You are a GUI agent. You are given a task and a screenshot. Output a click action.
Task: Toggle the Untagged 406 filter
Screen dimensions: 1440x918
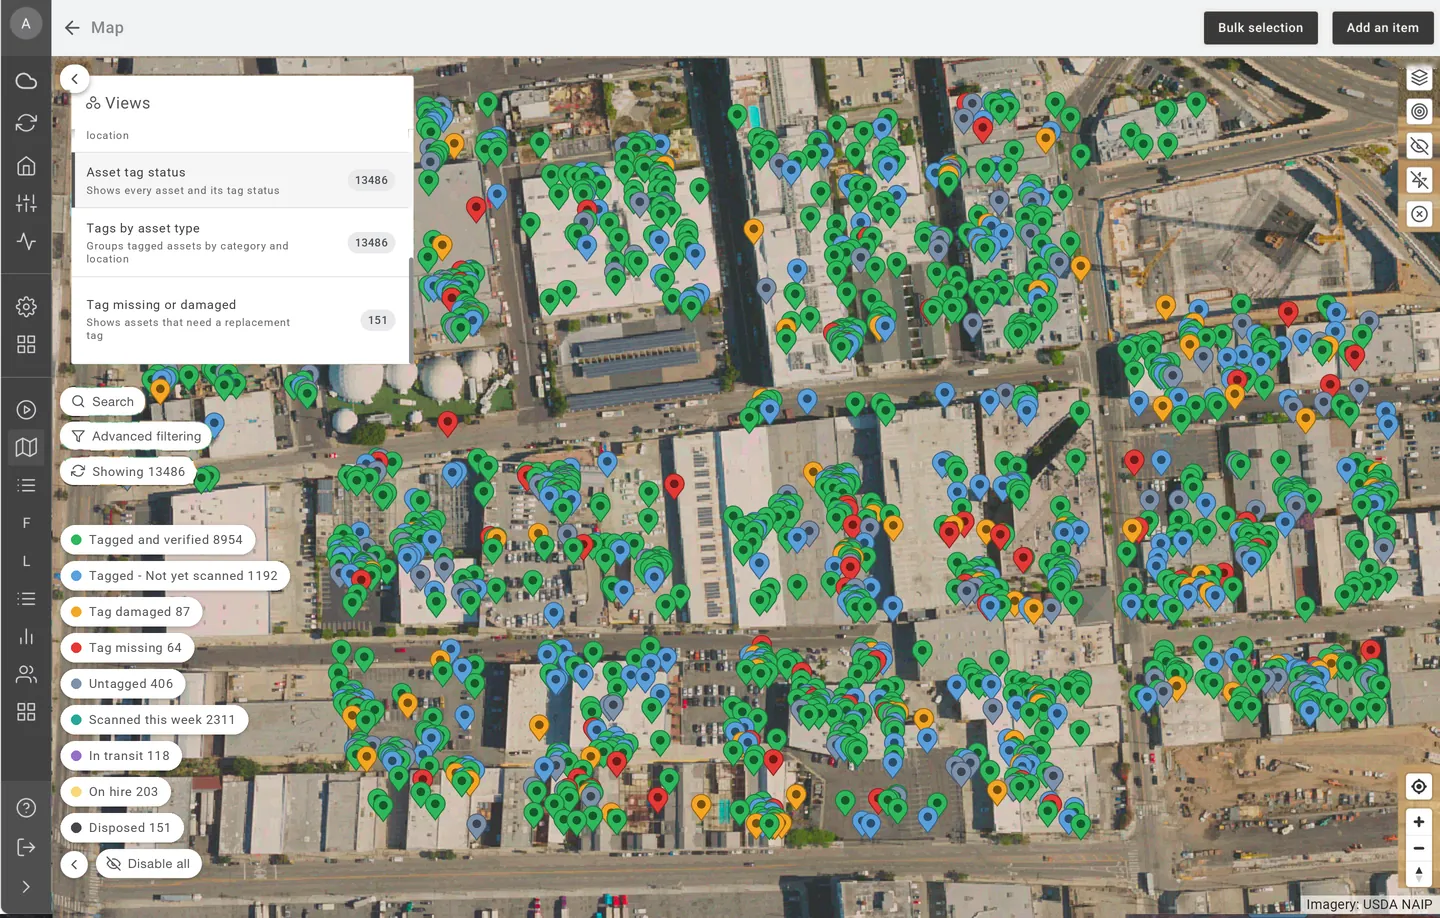point(123,684)
